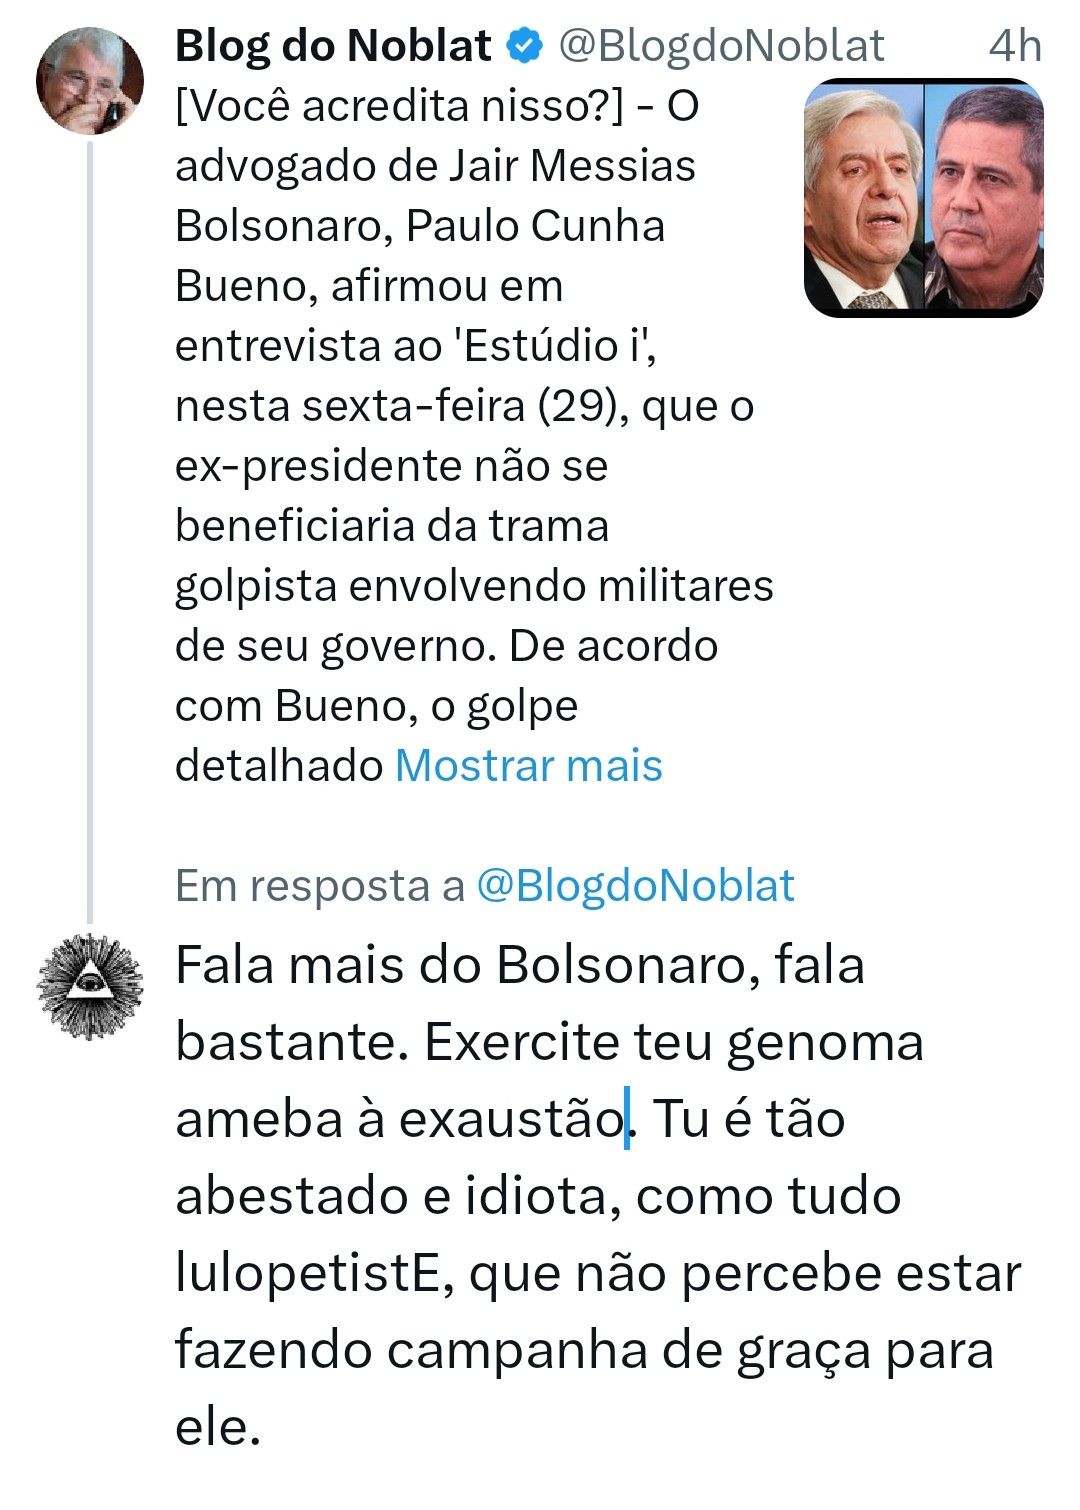Click the @BlogdoNoblat handle beside verified badge
This screenshot has height=1510, width=1080.
pyautogui.click(x=720, y=46)
